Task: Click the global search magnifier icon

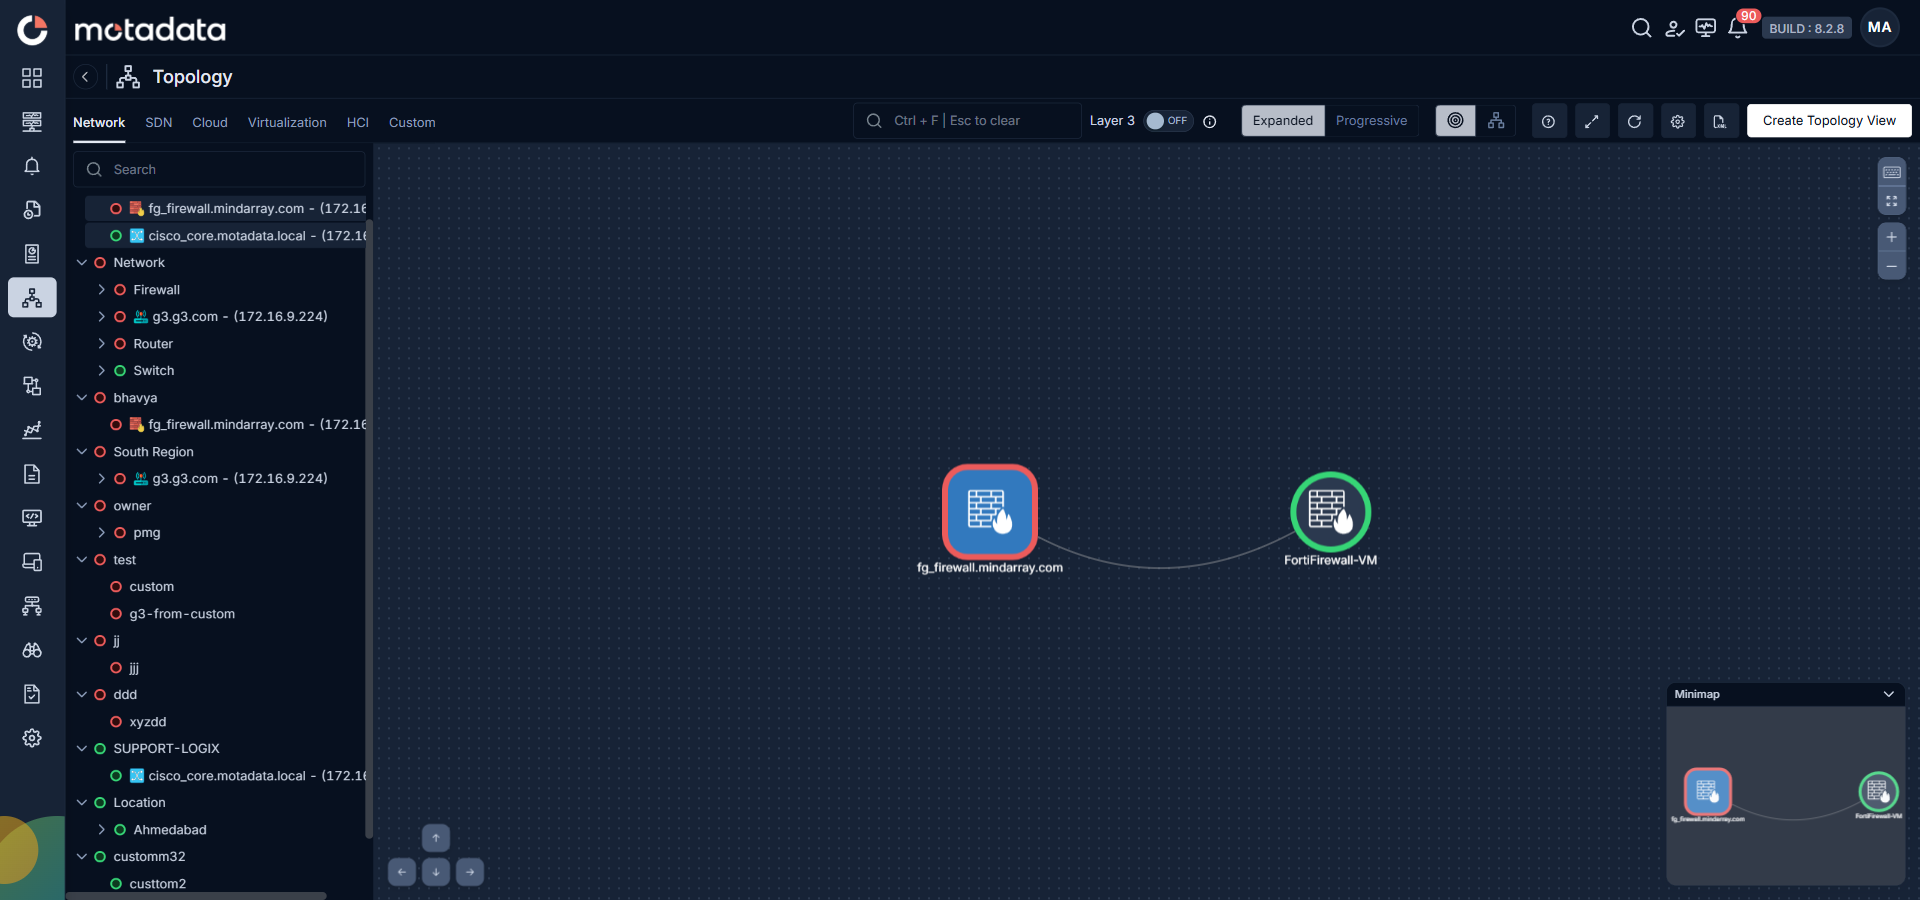Action: pos(1641,28)
